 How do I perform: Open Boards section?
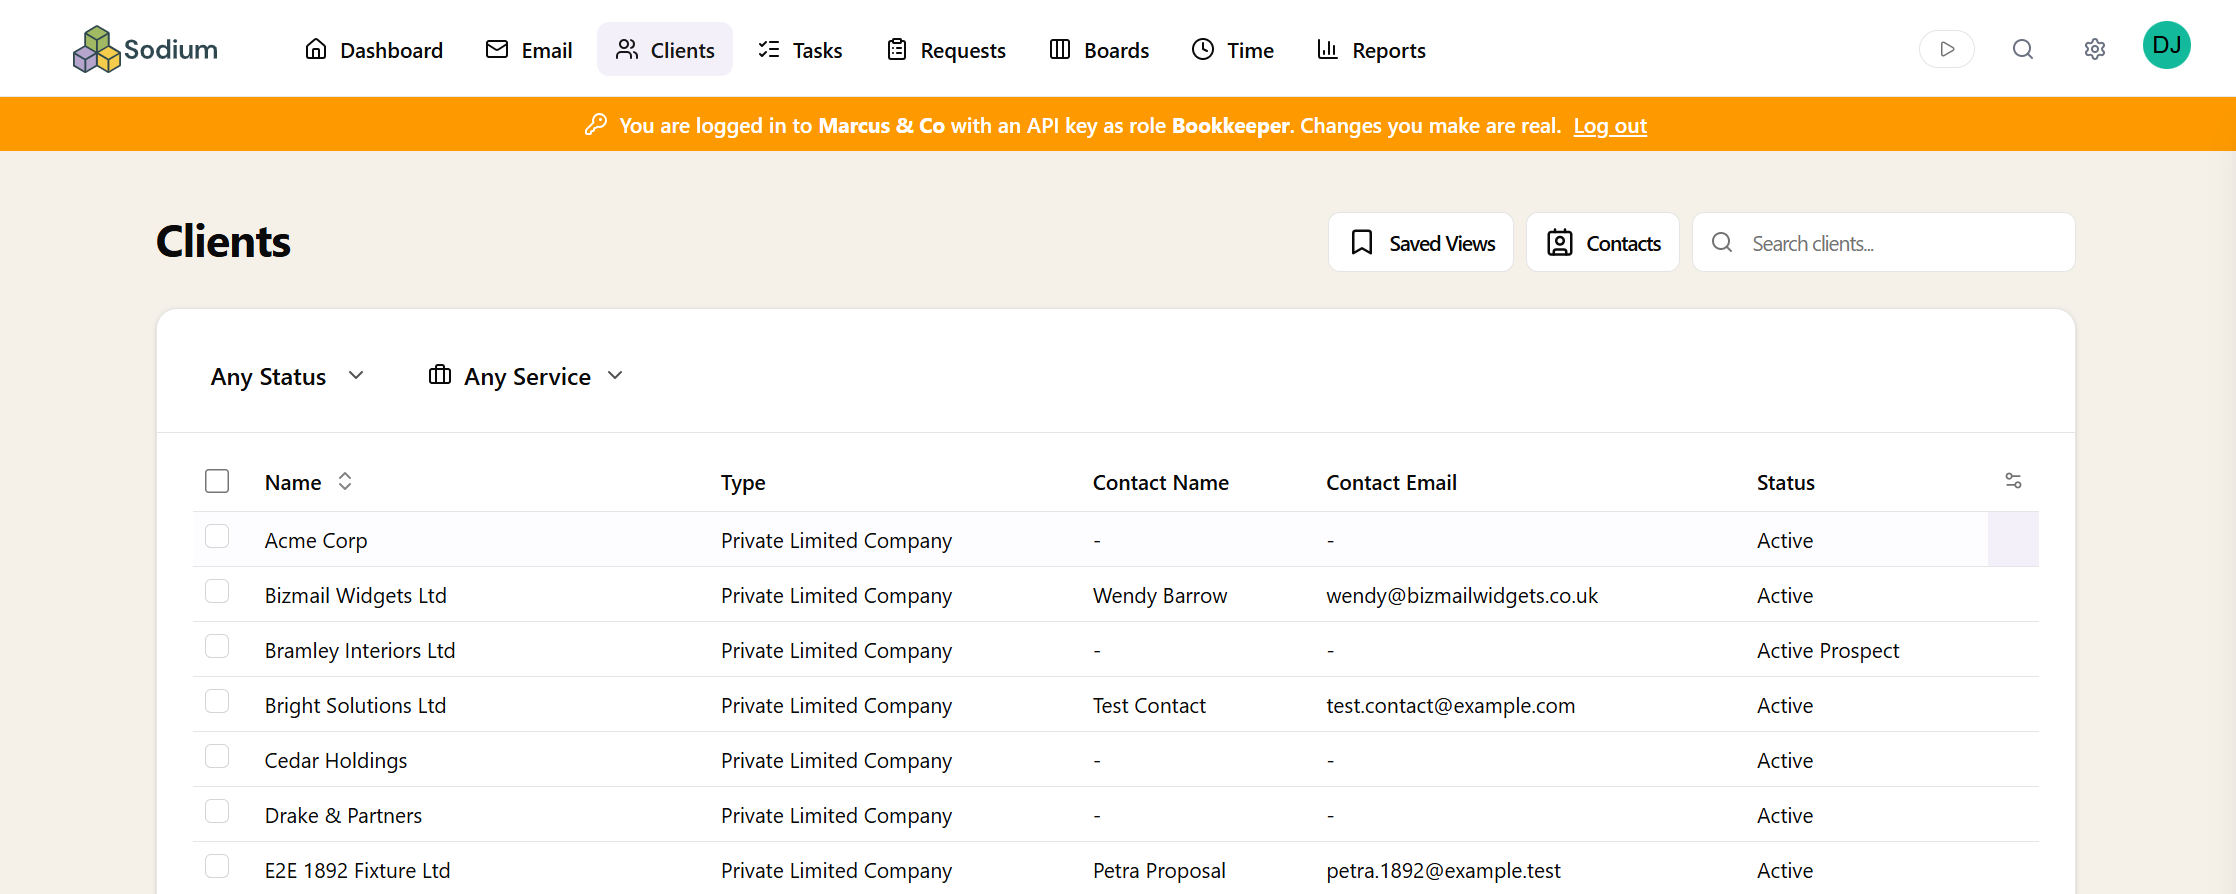pyautogui.click(x=1099, y=49)
